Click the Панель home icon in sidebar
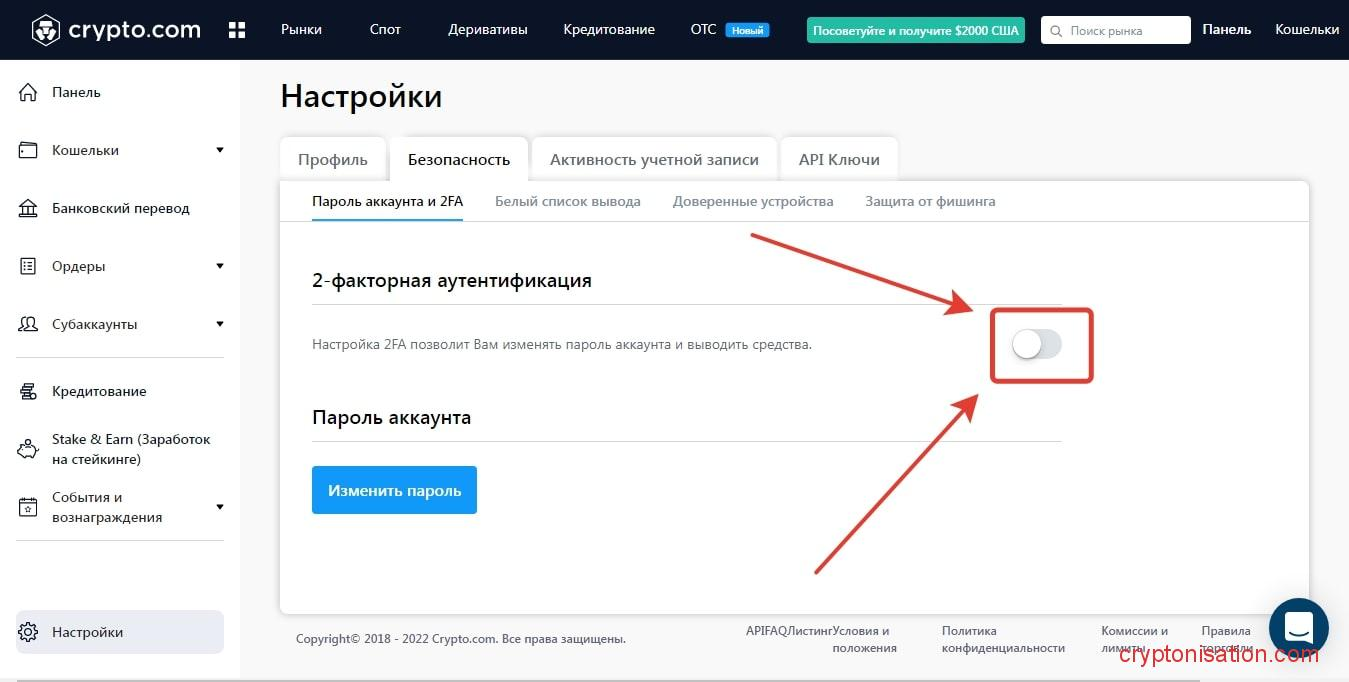The image size is (1349, 682). tap(28, 92)
